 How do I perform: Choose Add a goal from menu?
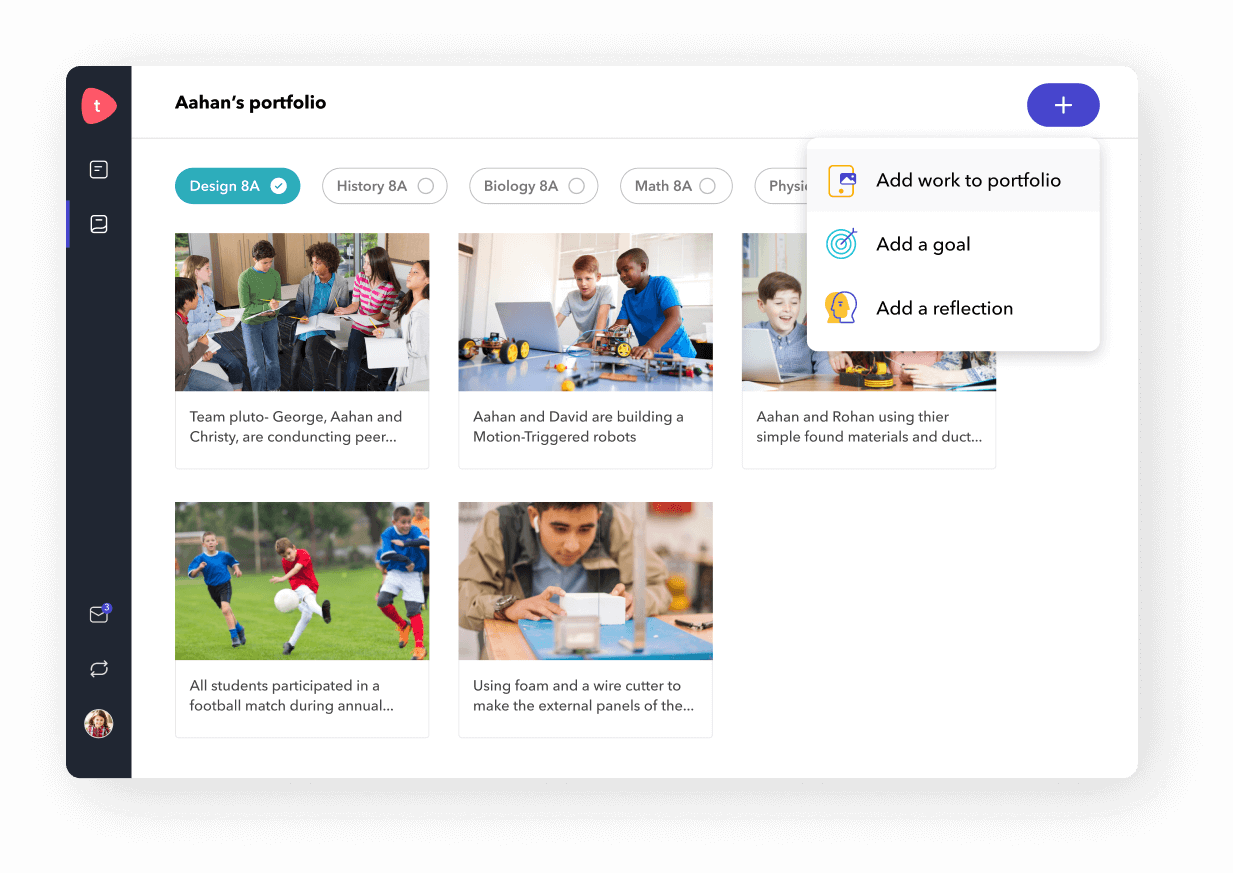click(953, 244)
